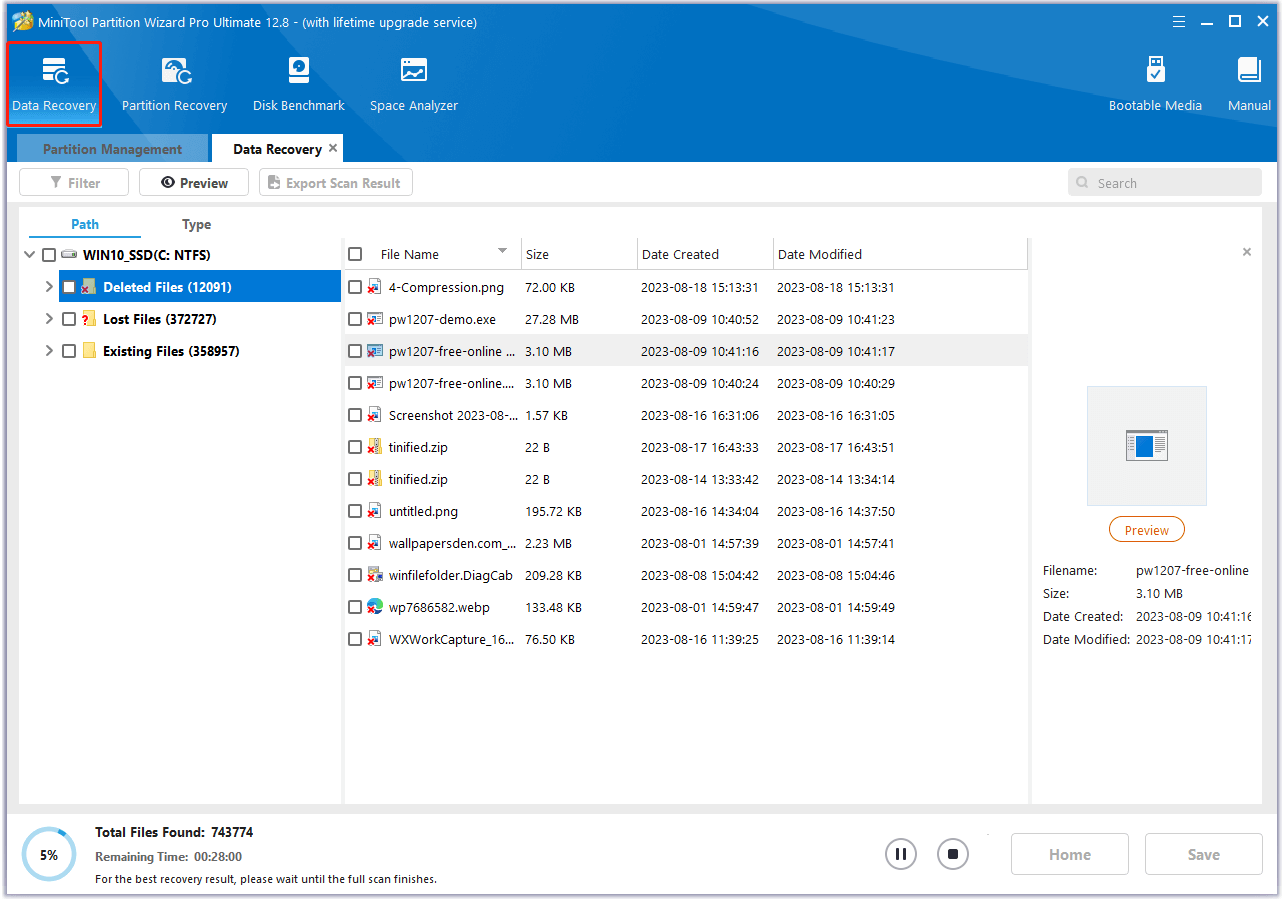The image size is (1284, 900).
Task: Click the wallpapersden.com file icon
Action: 375,543
